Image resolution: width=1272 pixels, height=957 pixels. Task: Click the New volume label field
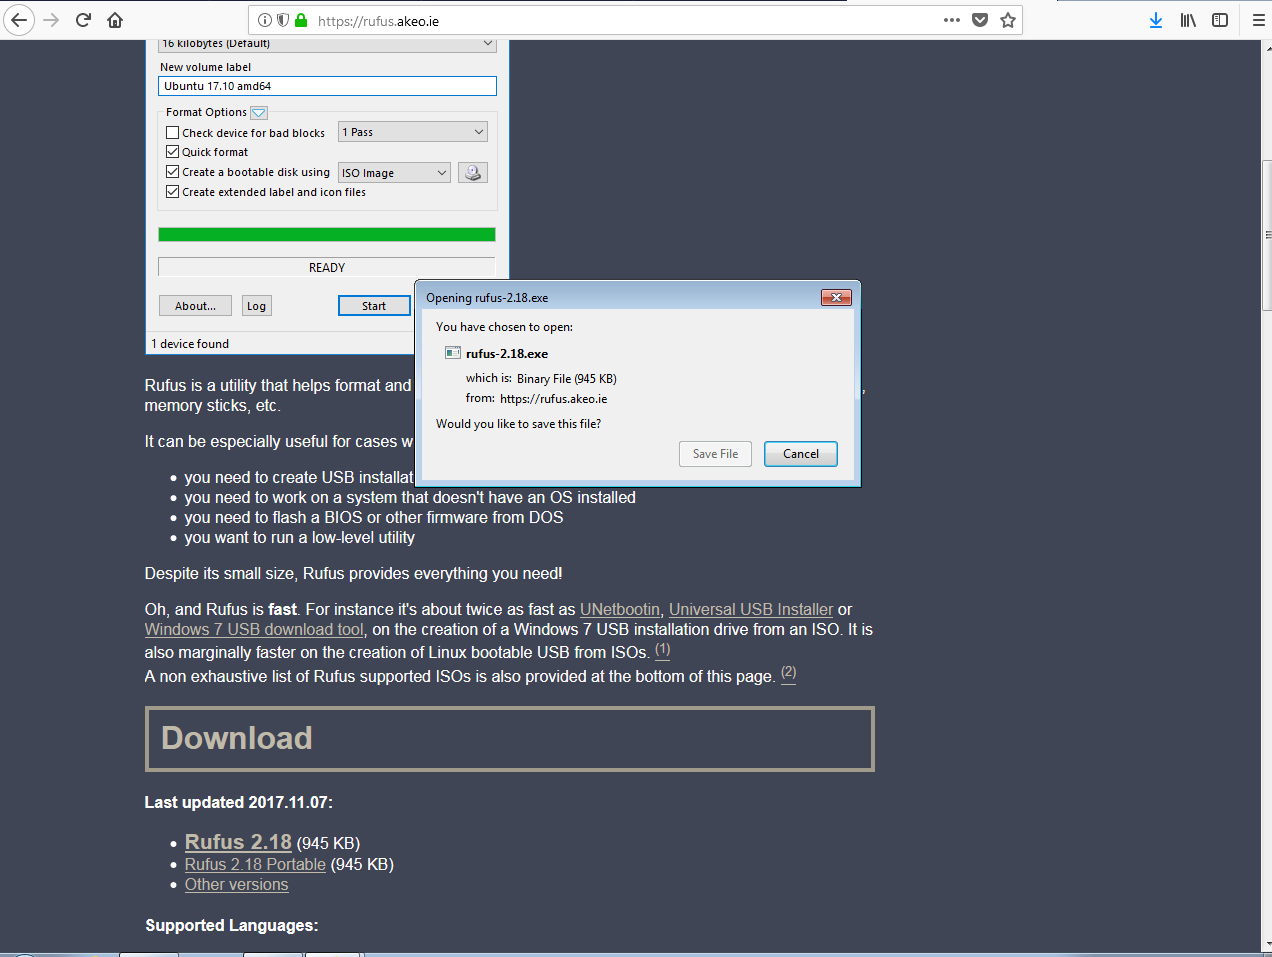point(327,86)
